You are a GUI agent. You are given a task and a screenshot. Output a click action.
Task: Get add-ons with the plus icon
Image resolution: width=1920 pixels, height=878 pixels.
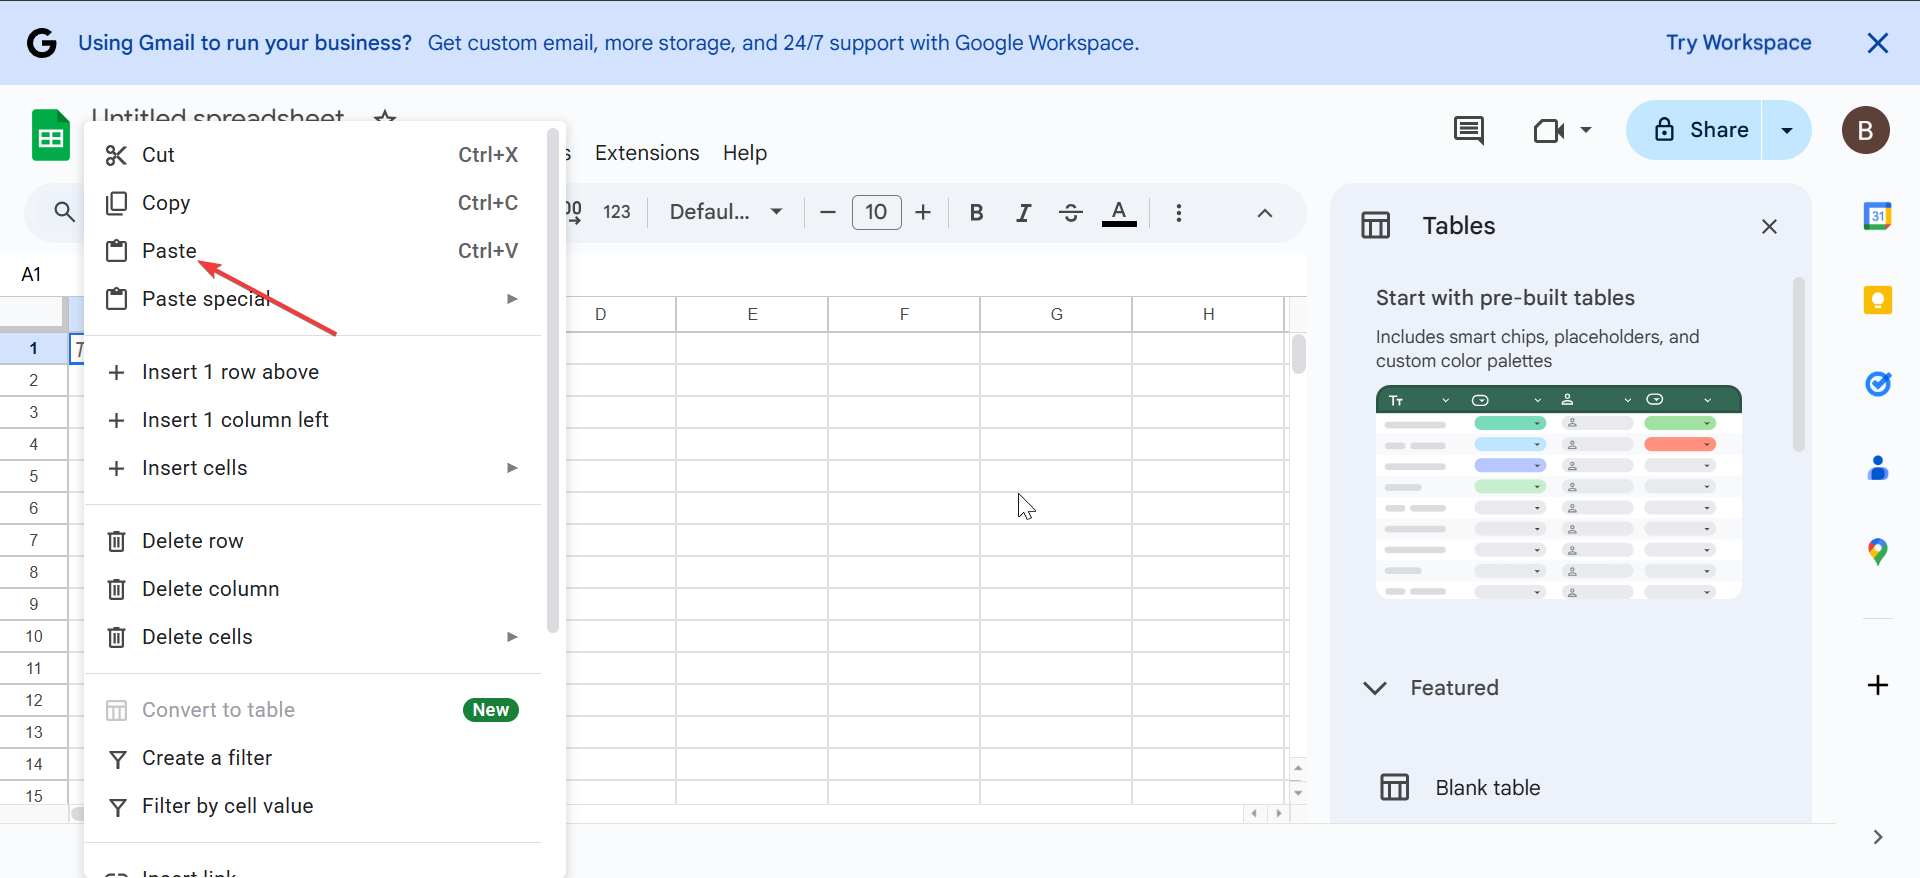pos(1877,685)
